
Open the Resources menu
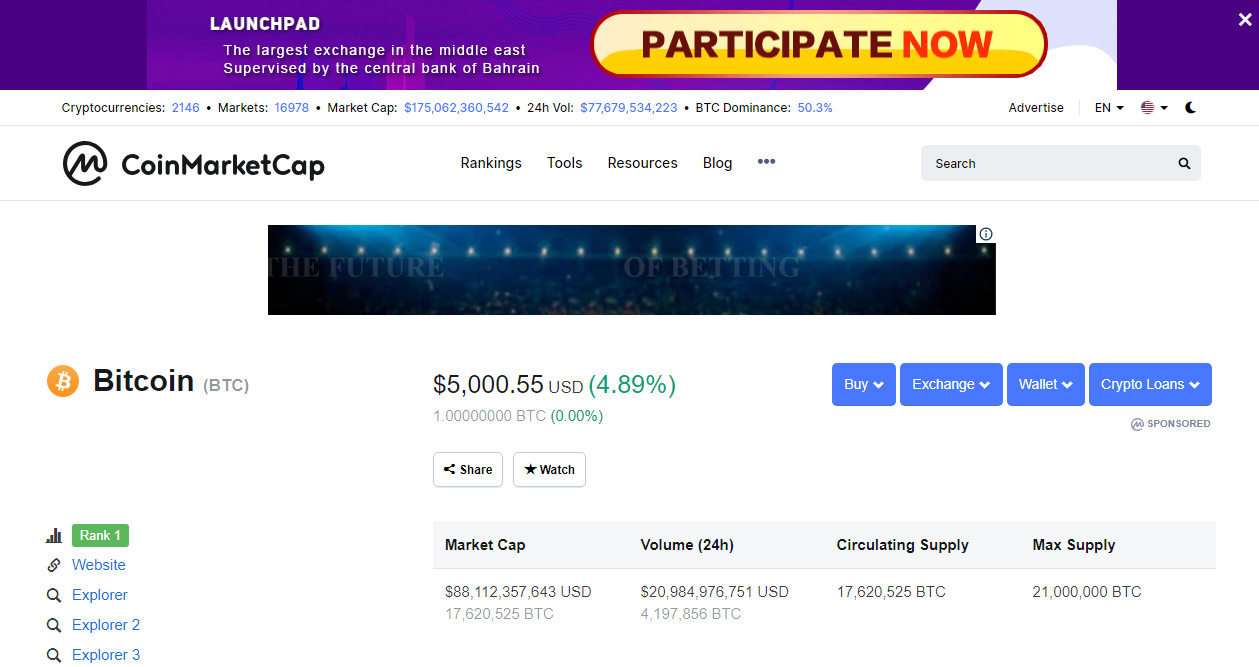pos(642,163)
